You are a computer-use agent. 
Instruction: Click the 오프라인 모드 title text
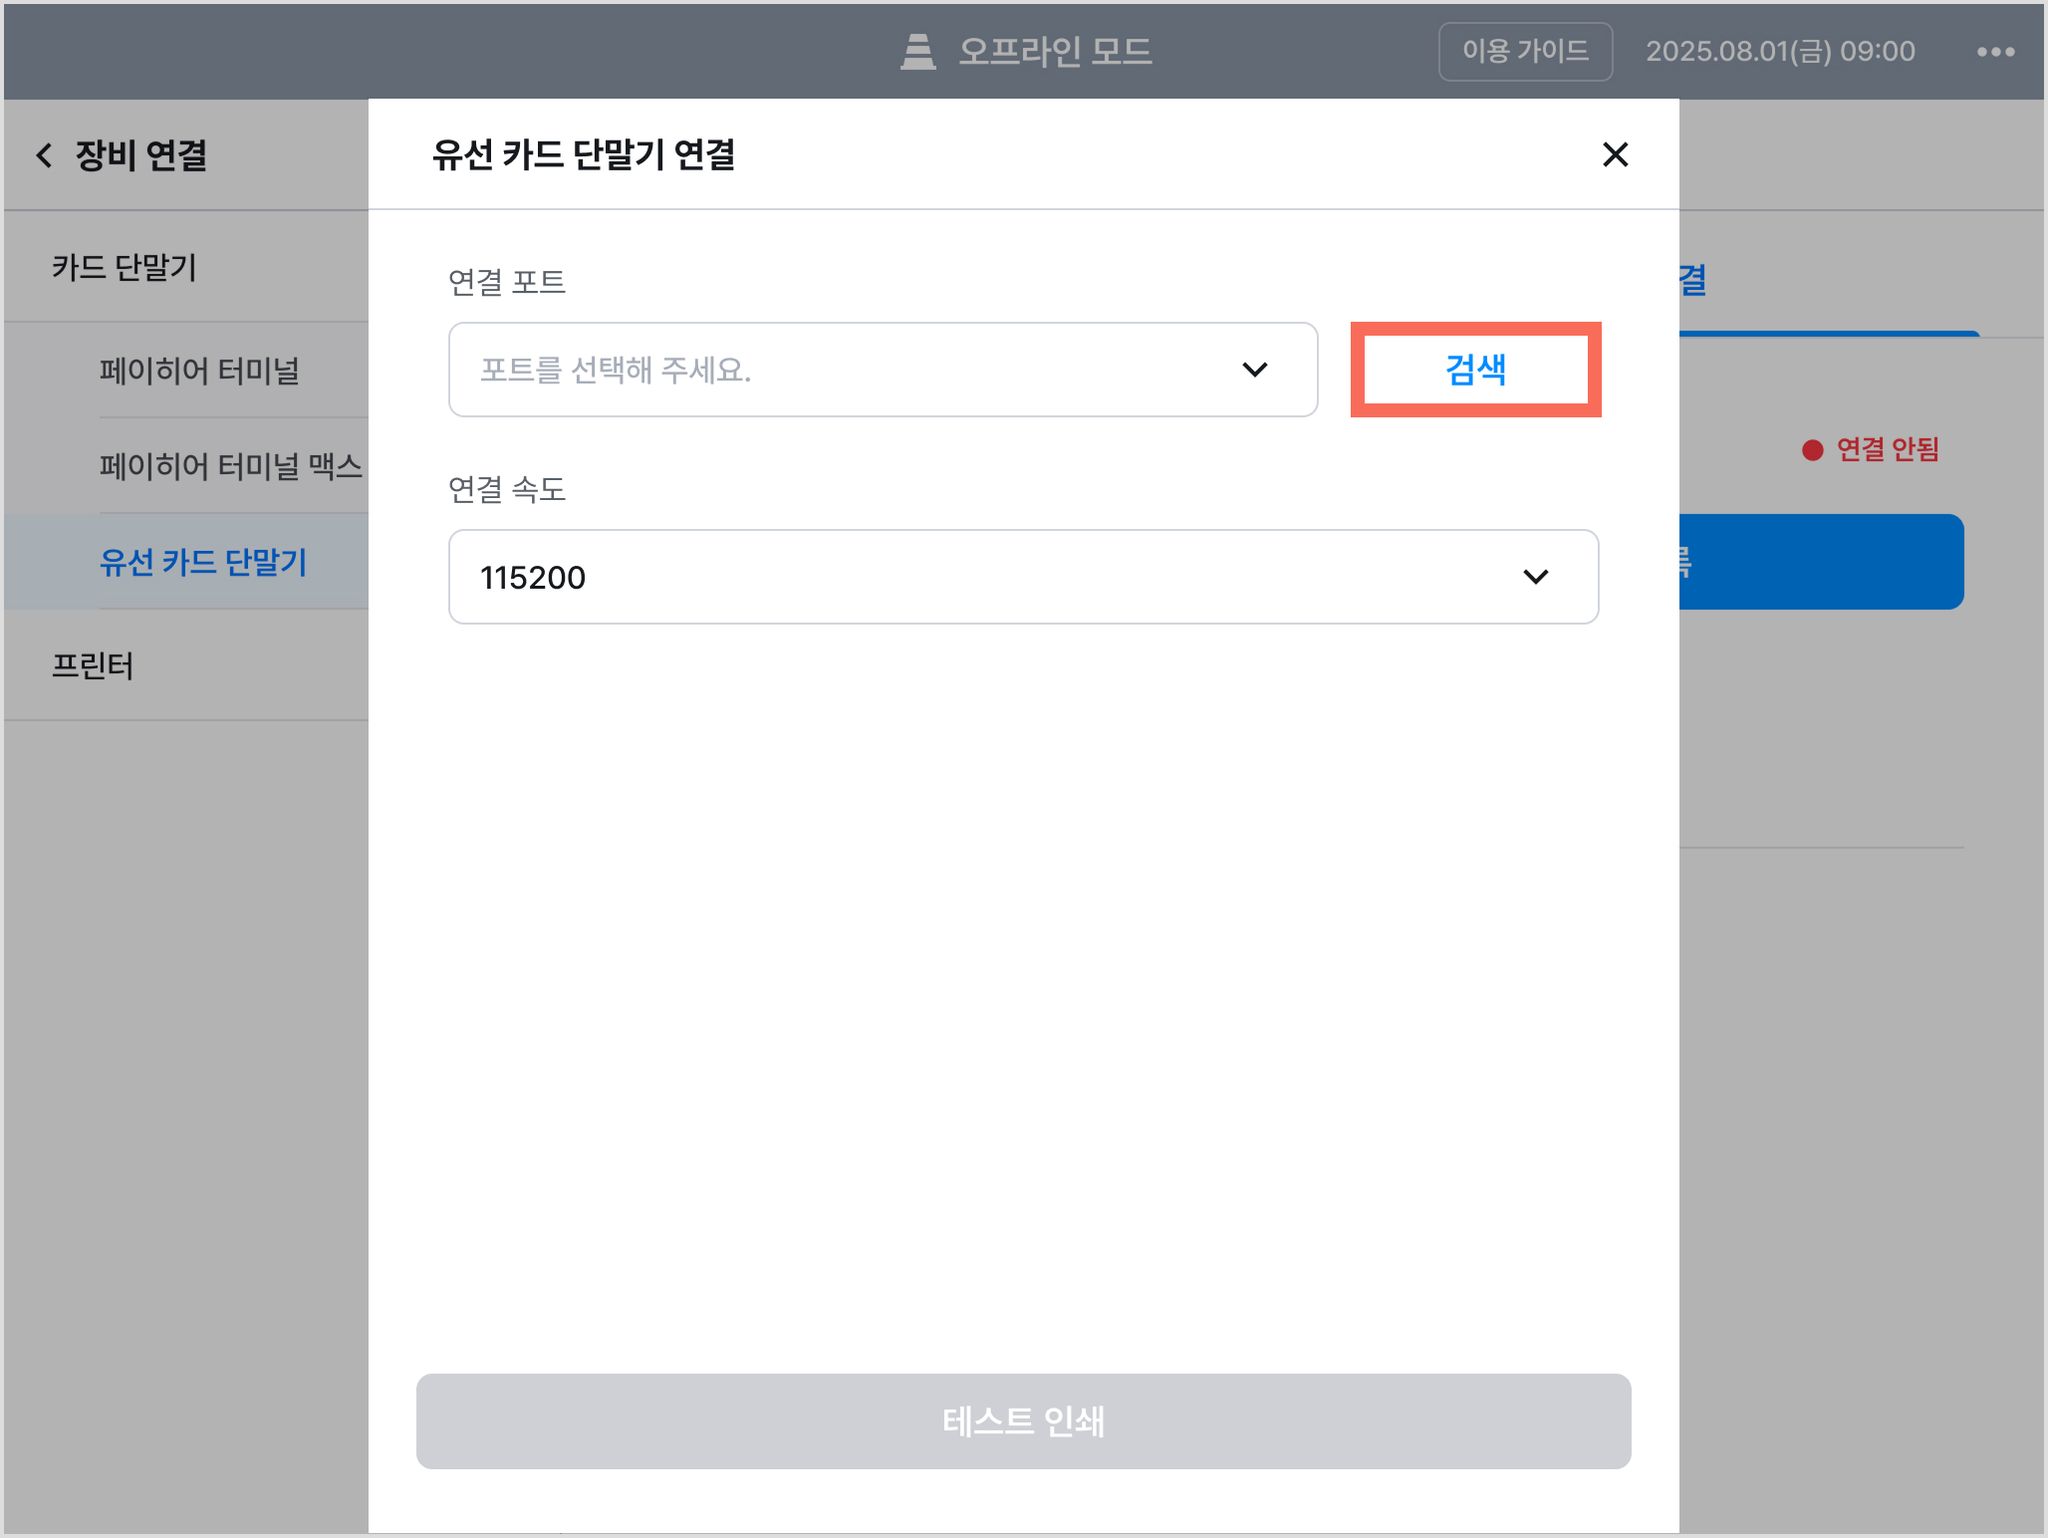1055,51
